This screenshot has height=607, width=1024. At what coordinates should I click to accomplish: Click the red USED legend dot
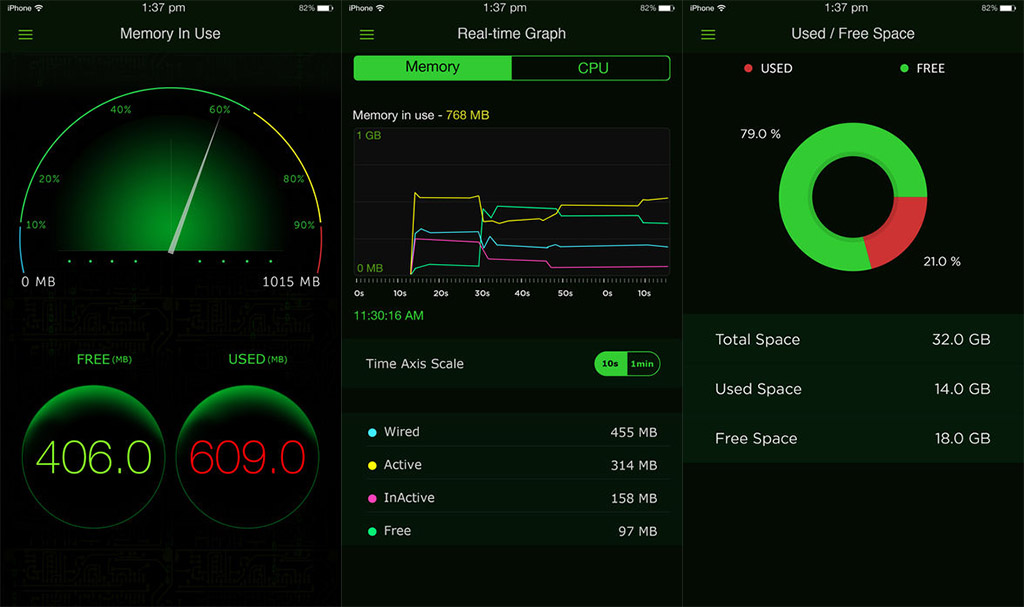748,68
